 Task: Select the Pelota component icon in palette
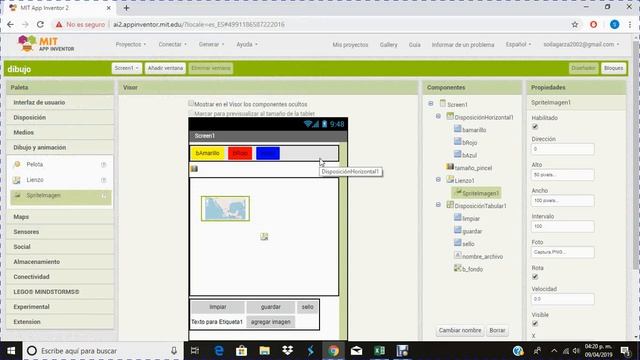(x=17, y=164)
